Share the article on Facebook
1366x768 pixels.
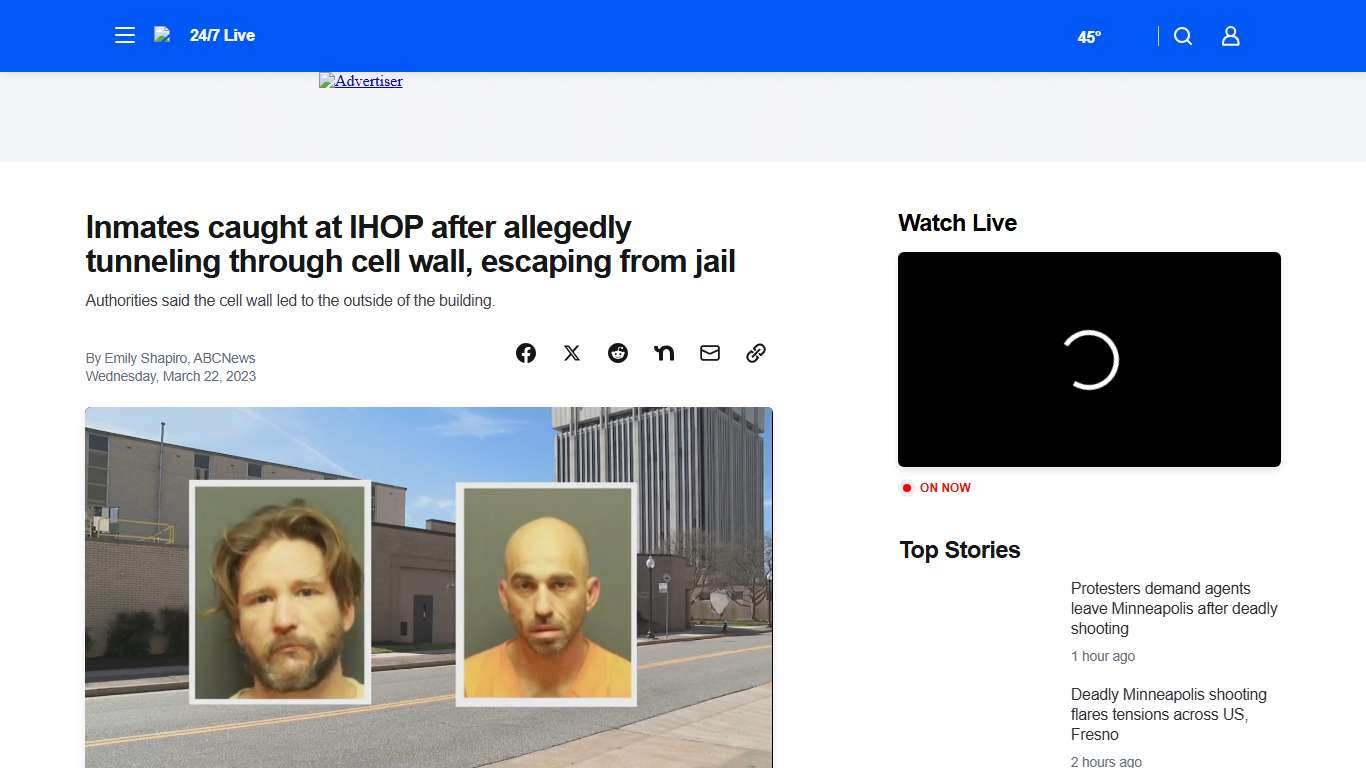[x=525, y=353]
